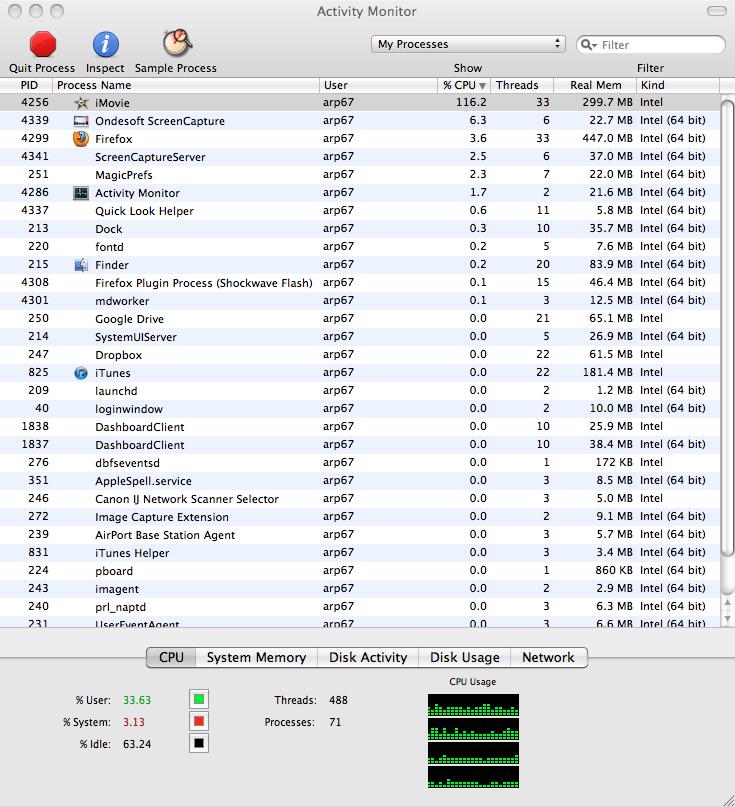Click the 116.2 CPU value for iMovie
This screenshot has height=807, width=735.
coord(471,102)
